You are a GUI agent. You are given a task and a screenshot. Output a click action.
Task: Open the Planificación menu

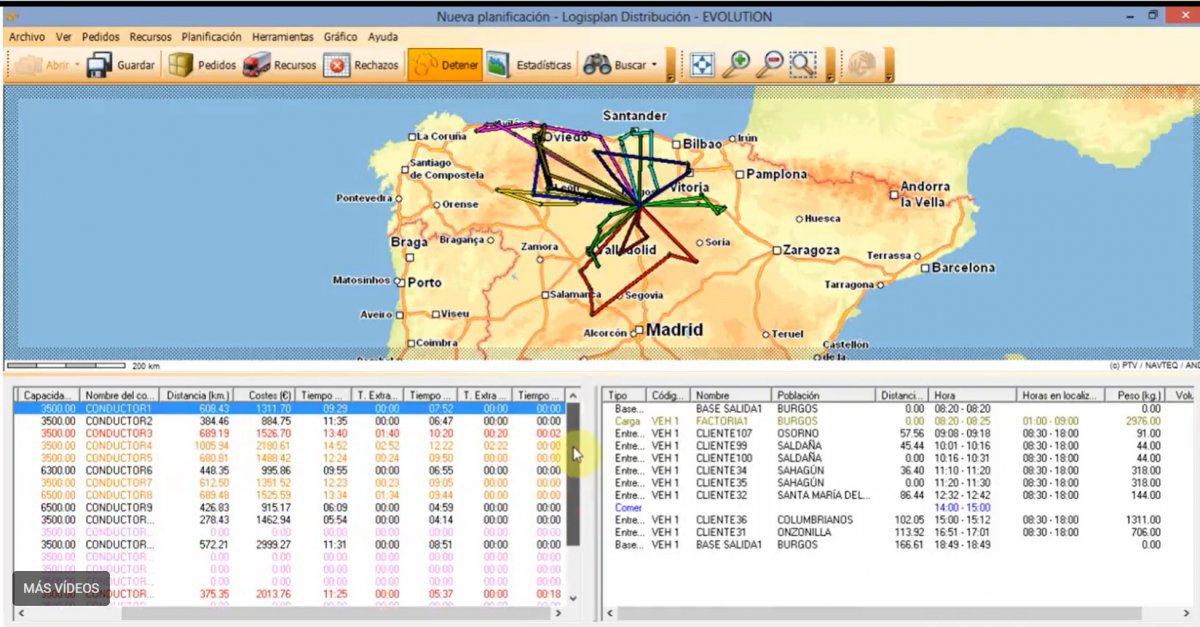point(211,37)
